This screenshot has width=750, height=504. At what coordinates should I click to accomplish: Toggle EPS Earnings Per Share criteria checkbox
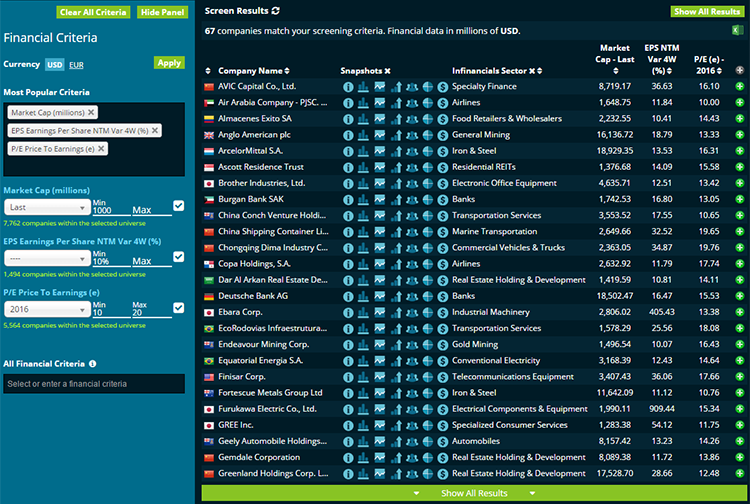pyautogui.click(x=178, y=257)
